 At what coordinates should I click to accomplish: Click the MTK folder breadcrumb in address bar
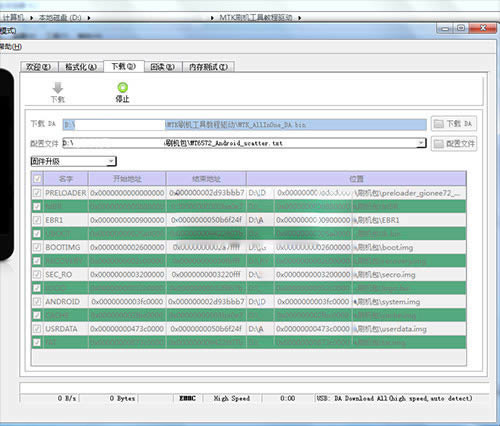[x=256, y=17]
